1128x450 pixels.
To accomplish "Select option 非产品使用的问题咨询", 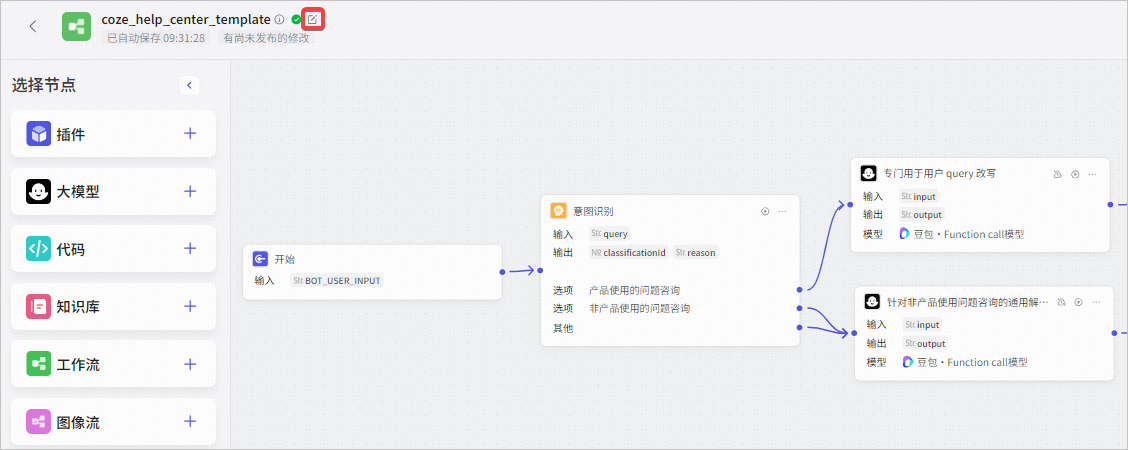I will [x=640, y=309].
